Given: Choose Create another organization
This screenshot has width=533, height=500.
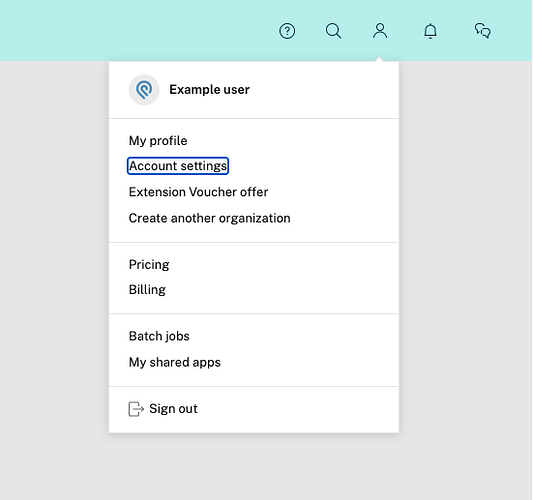Looking at the screenshot, I should click(x=210, y=218).
